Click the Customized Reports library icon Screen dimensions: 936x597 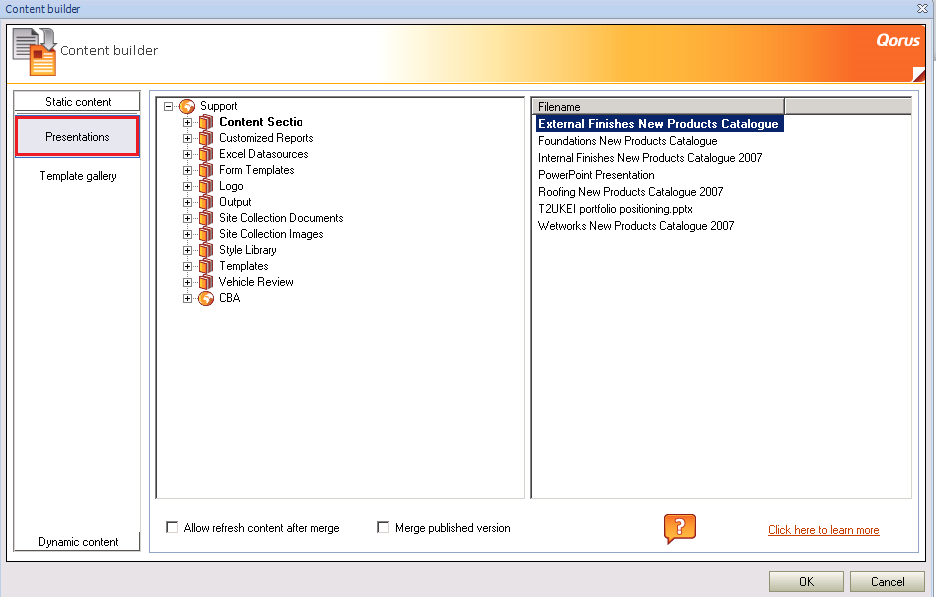click(206, 139)
